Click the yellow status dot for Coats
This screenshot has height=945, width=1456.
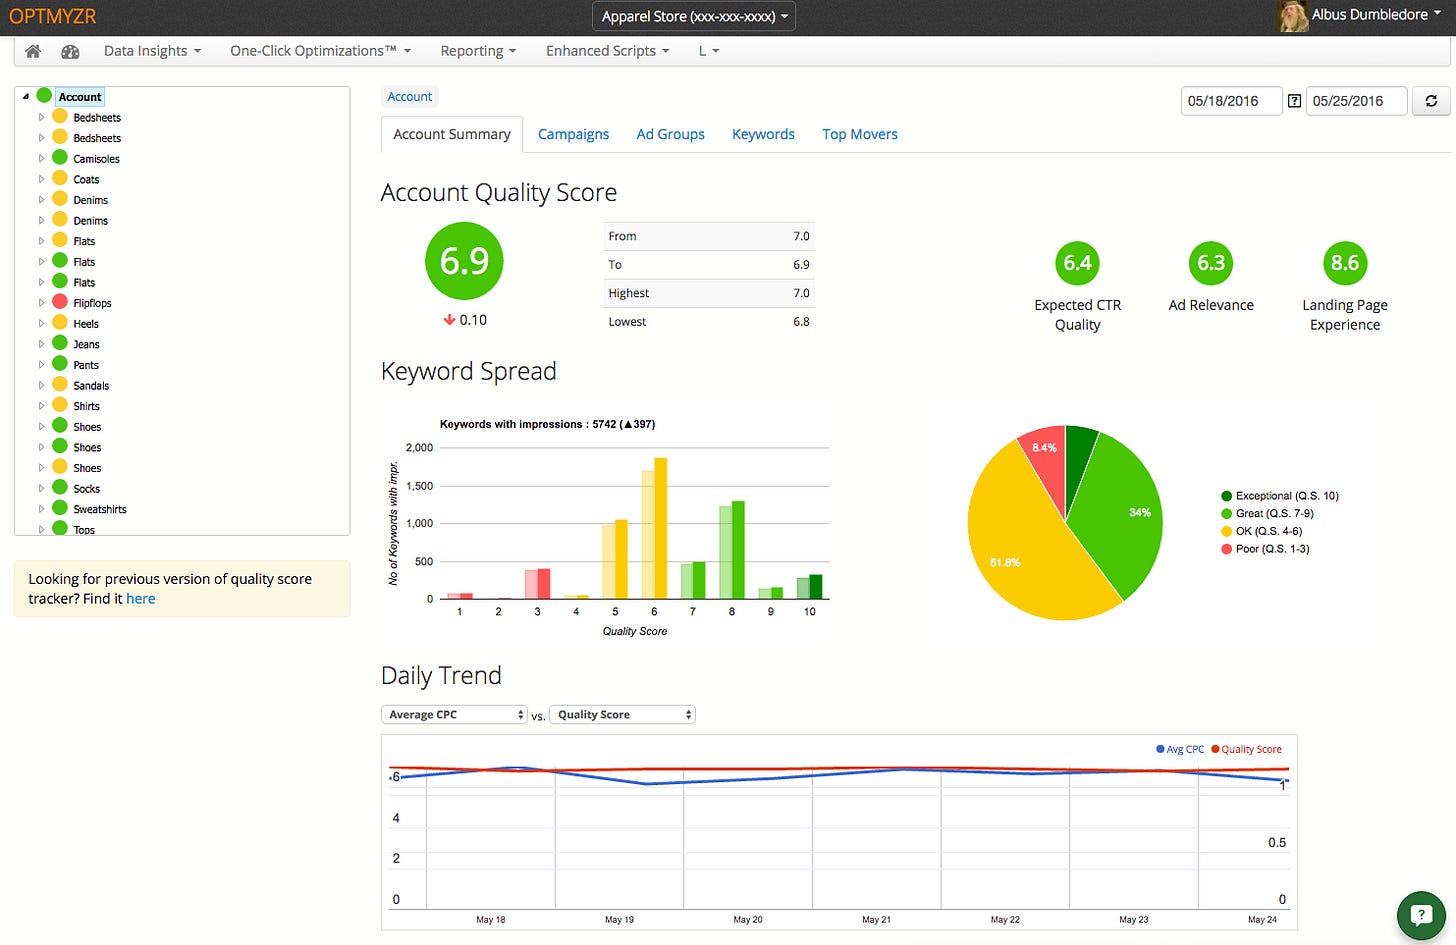(x=60, y=179)
